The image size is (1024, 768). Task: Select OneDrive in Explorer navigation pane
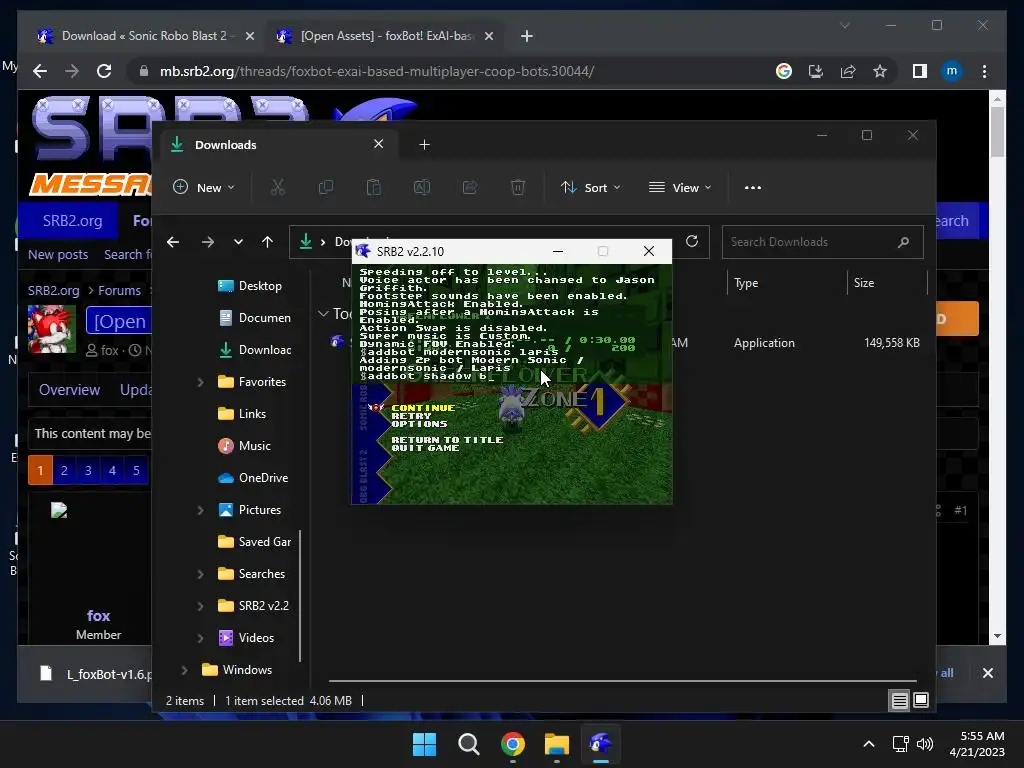coord(253,478)
